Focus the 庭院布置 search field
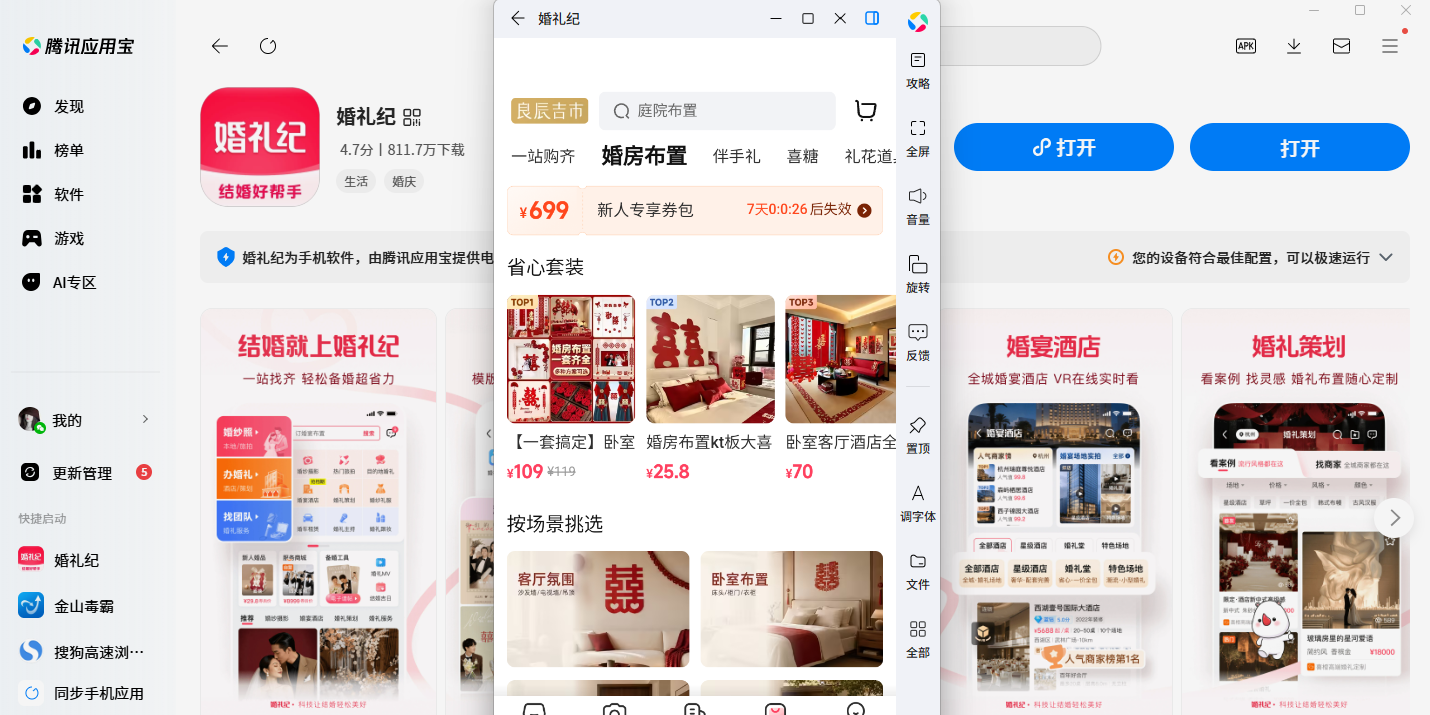The width and height of the screenshot is (1430, 715). [717, 111]
